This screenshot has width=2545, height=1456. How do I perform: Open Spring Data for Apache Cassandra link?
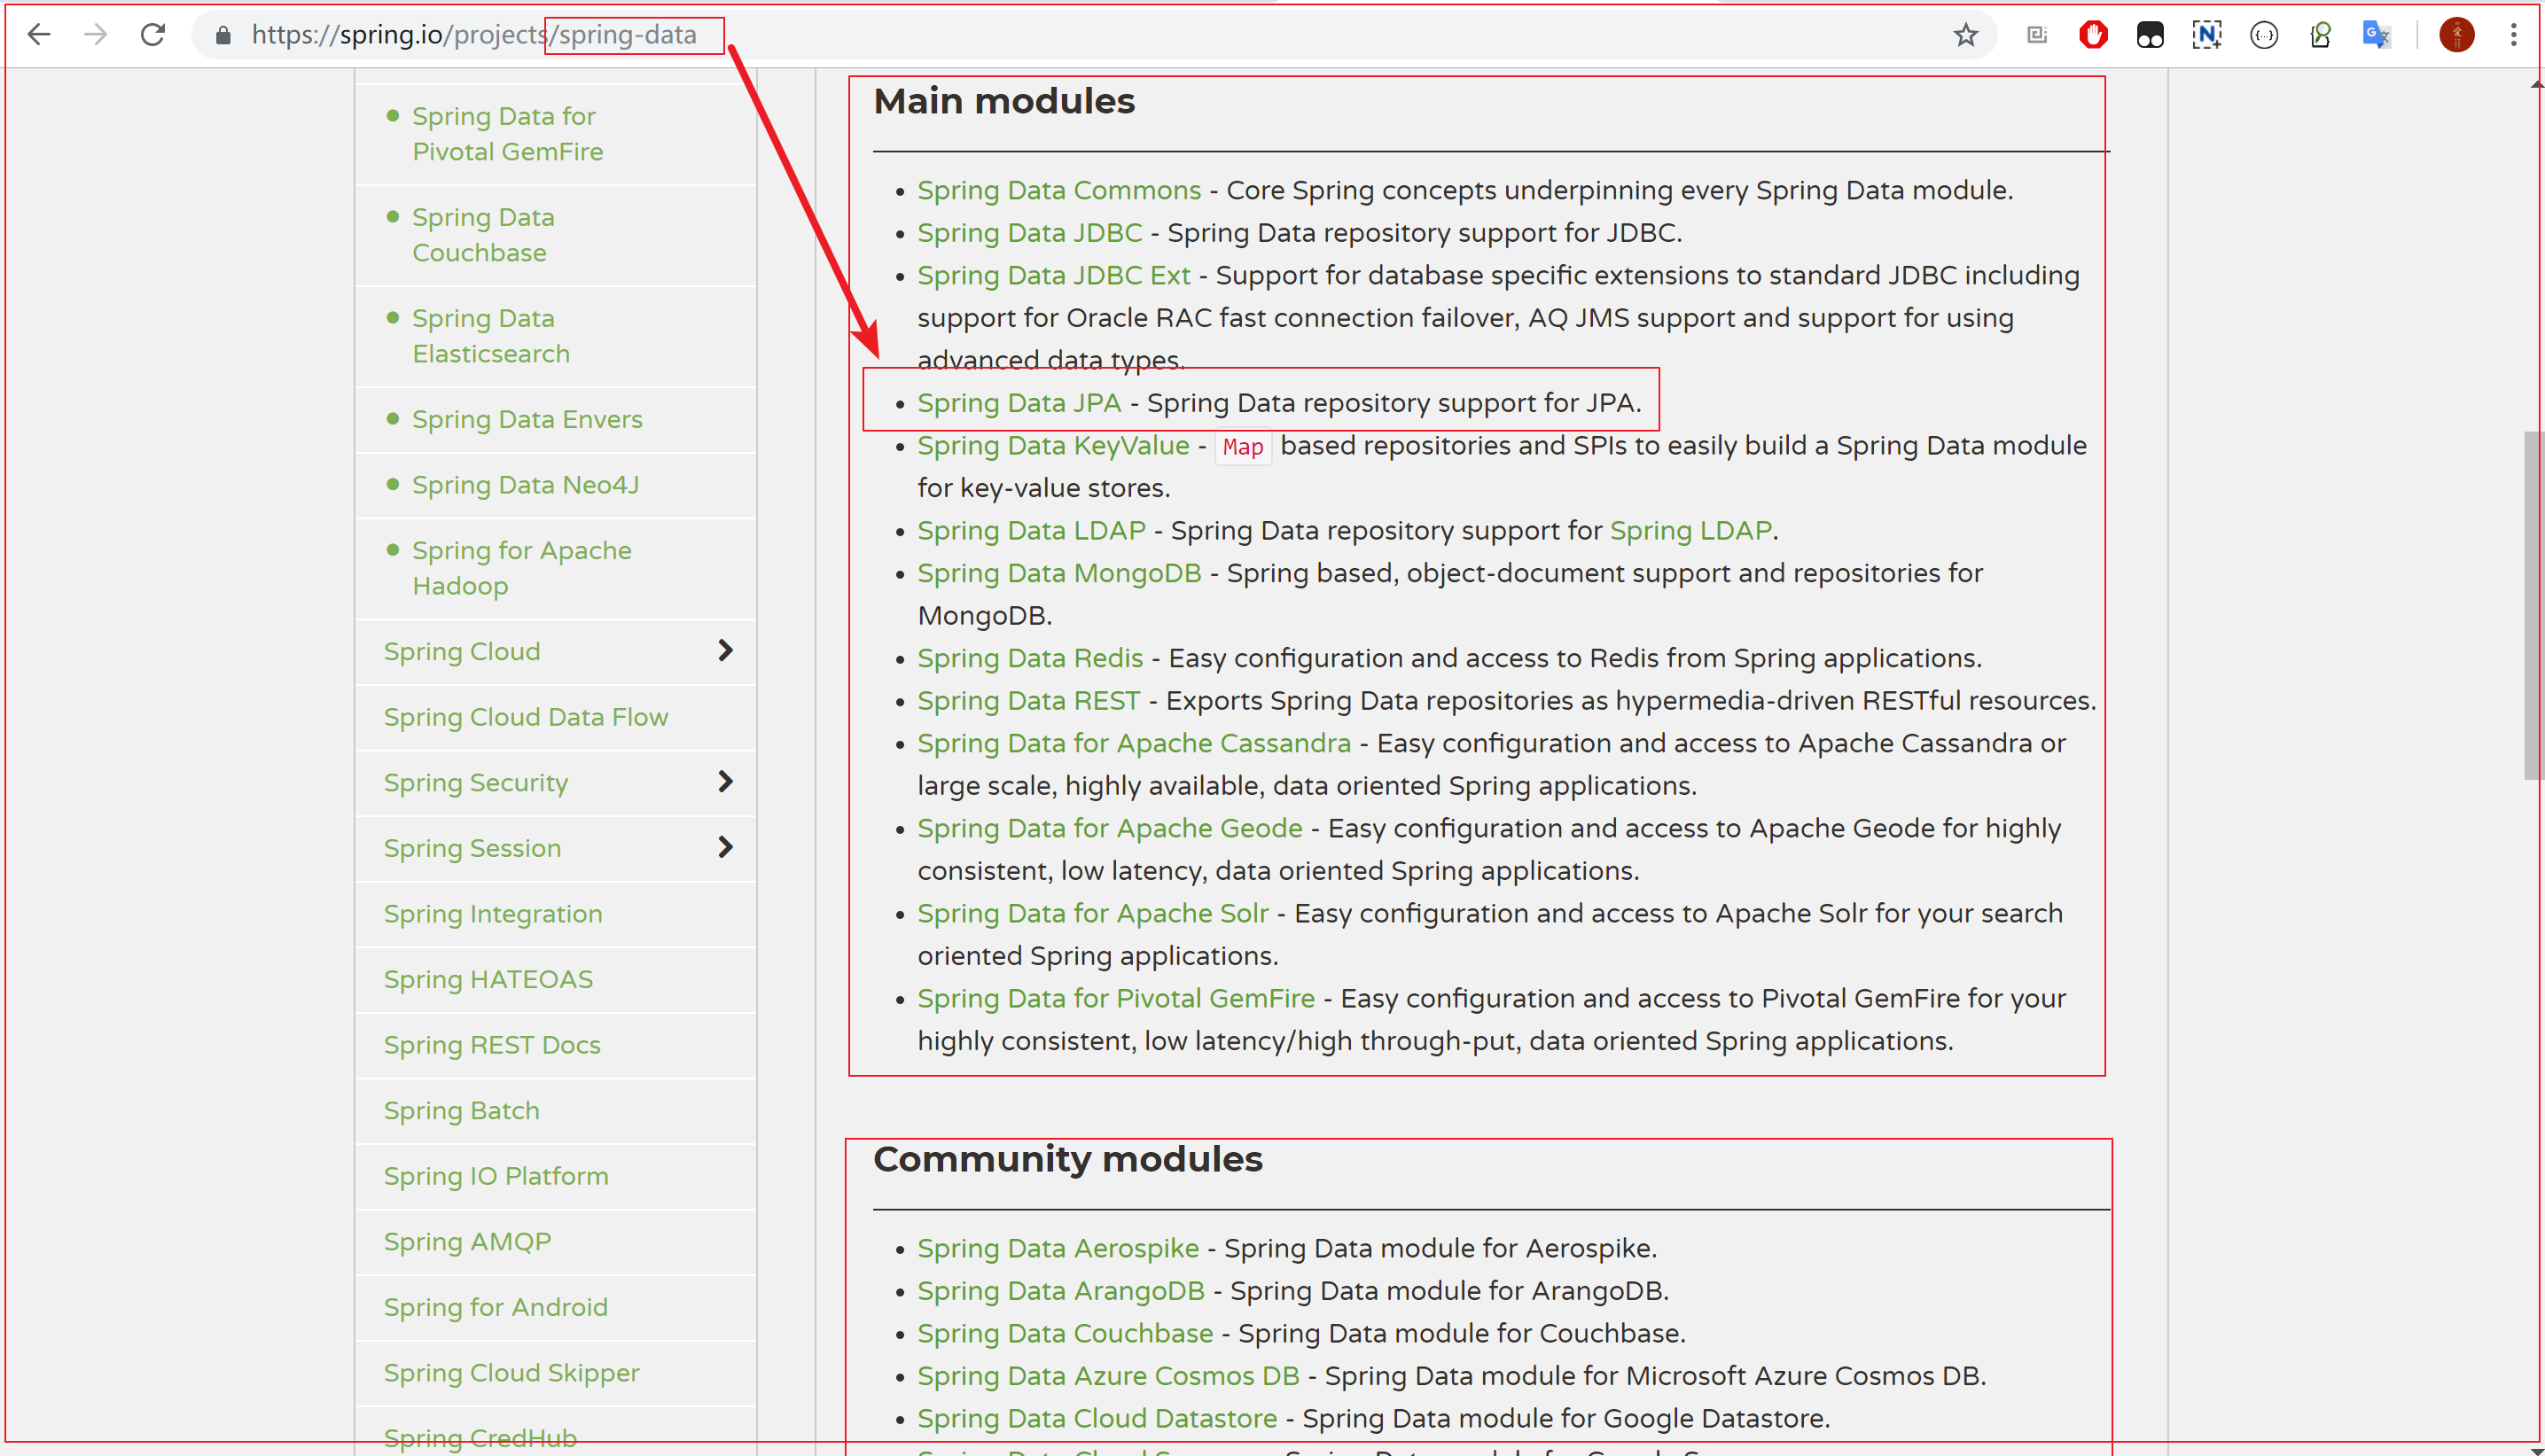coord(1134,743)
